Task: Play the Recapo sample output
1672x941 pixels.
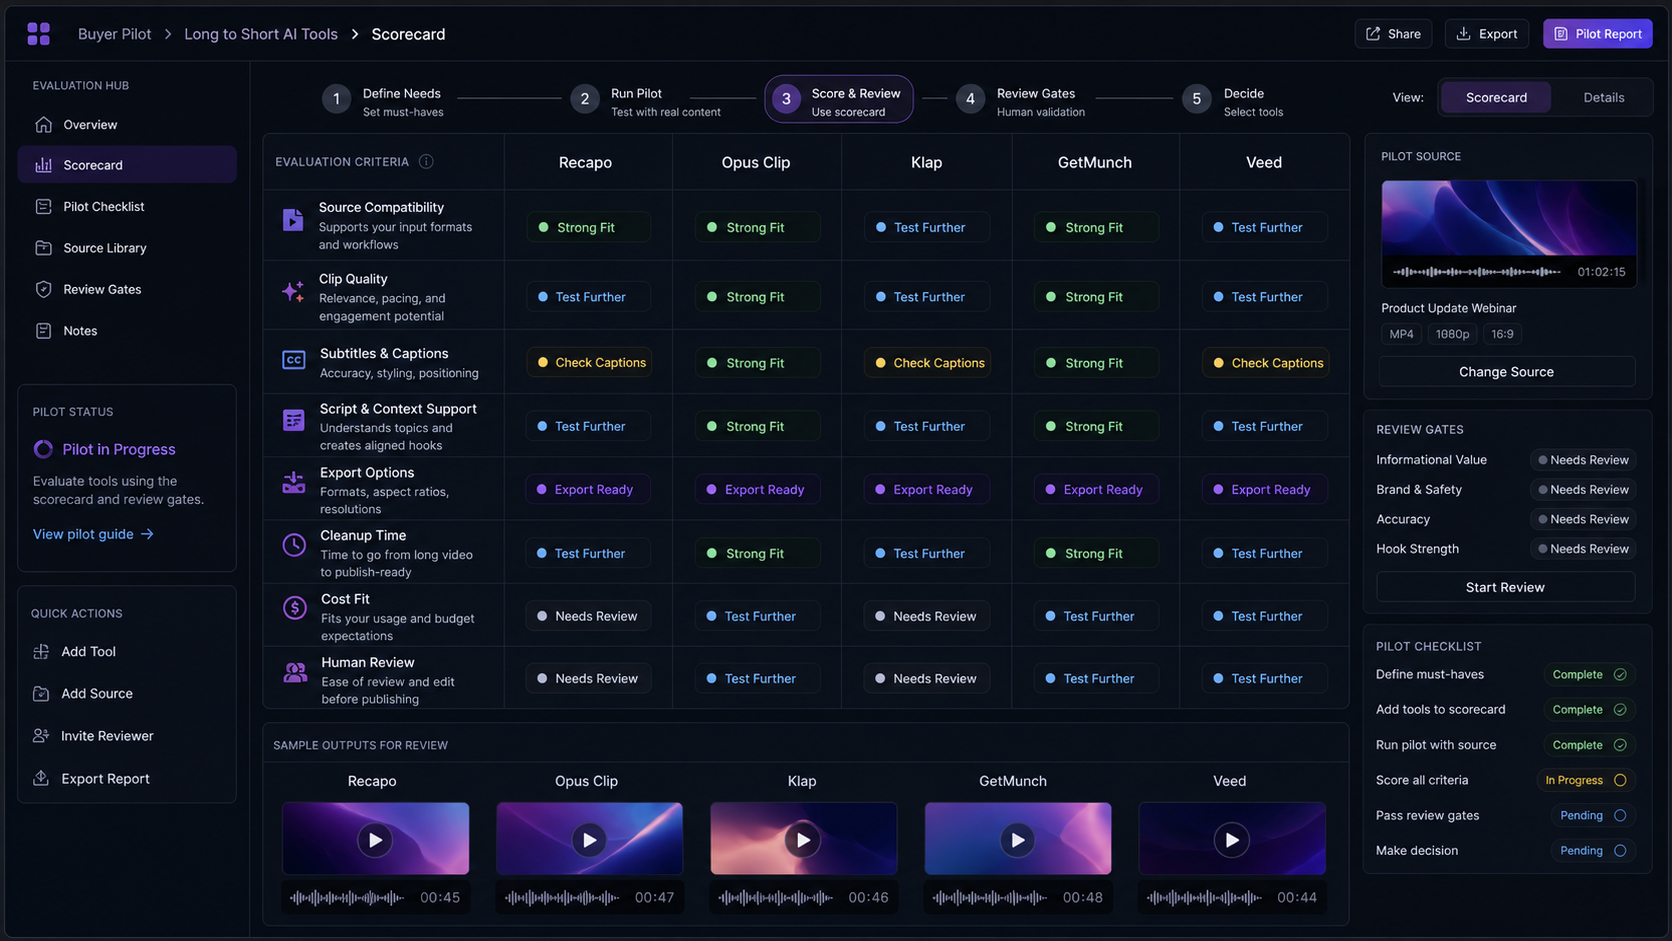Action: [x=375, y=840]
